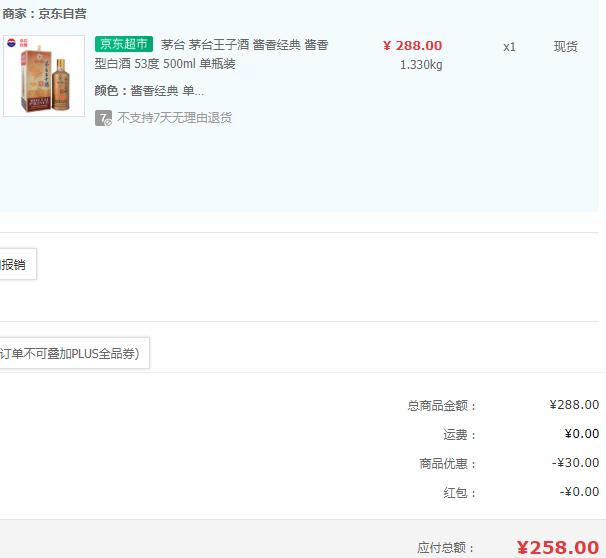
Task: Click the 报销 button
Action: point(18,264)
